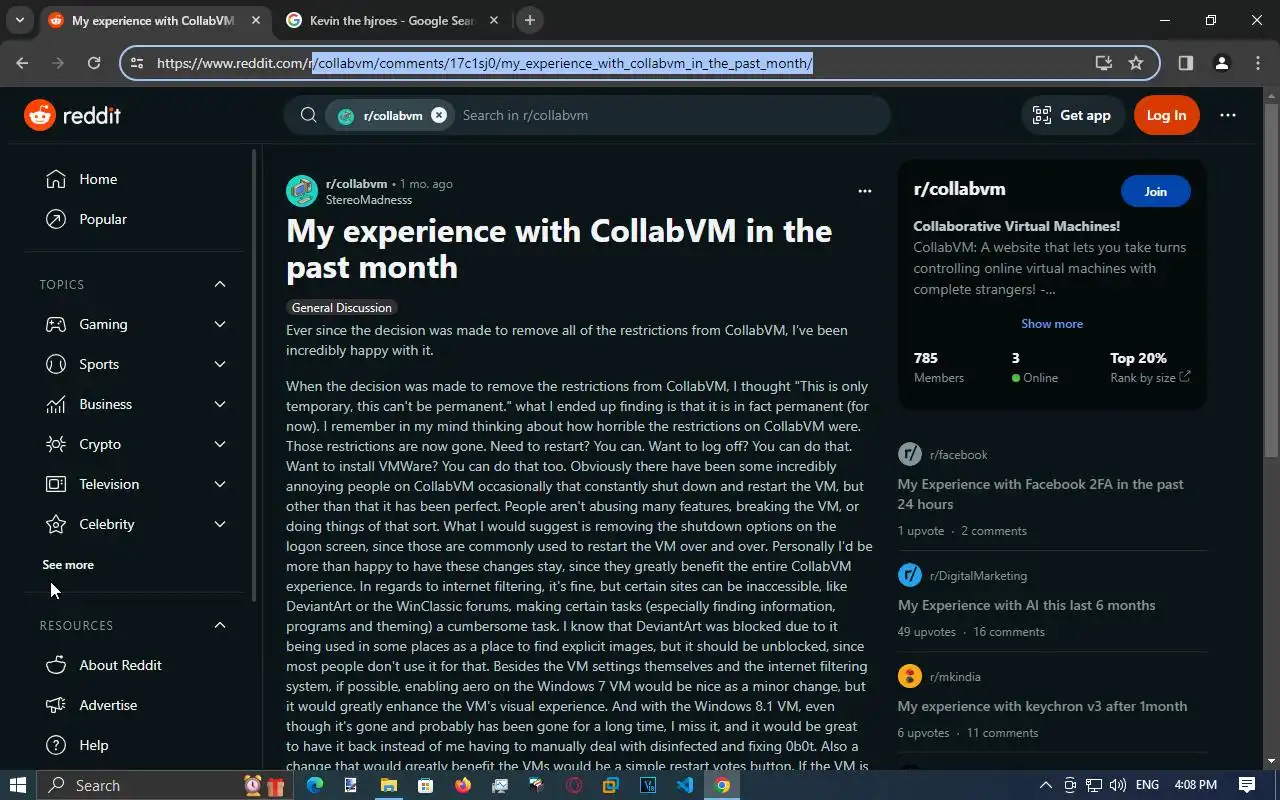Join the r/collabvm community
Viewport: 1280px width, 800px height.
tap(1155, 191)
